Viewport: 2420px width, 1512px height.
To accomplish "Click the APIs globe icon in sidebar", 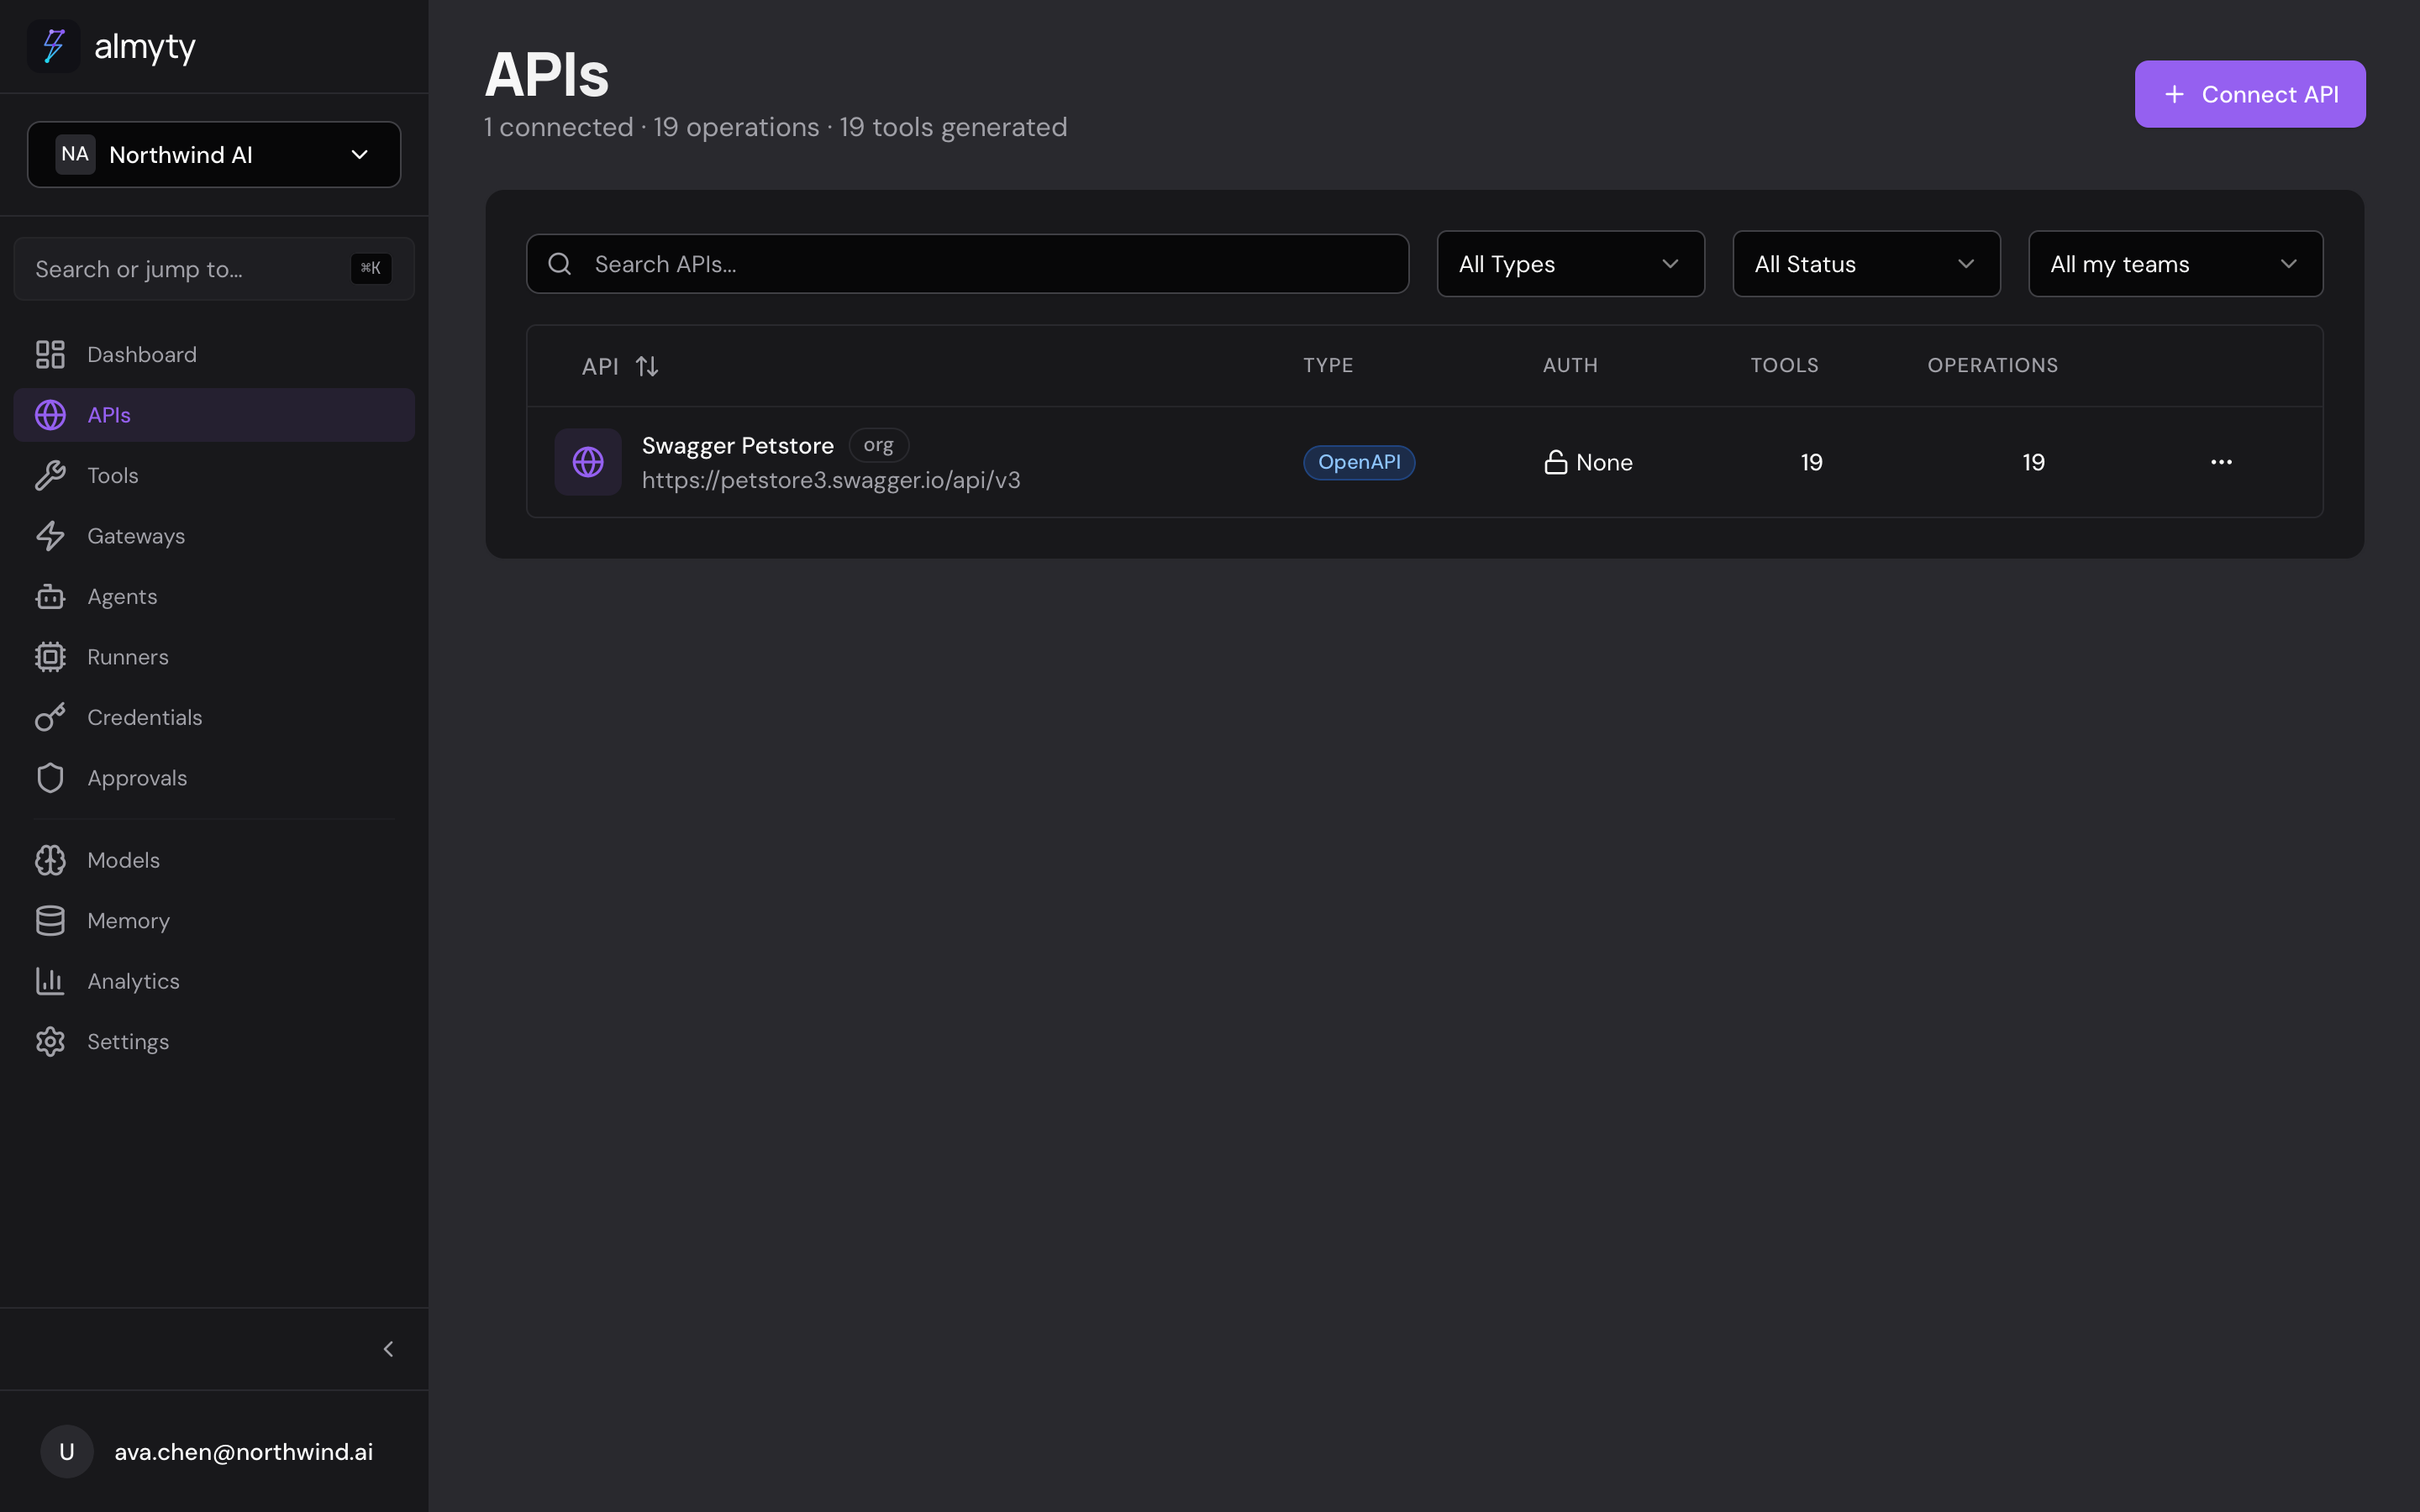I will click(50, 415).
